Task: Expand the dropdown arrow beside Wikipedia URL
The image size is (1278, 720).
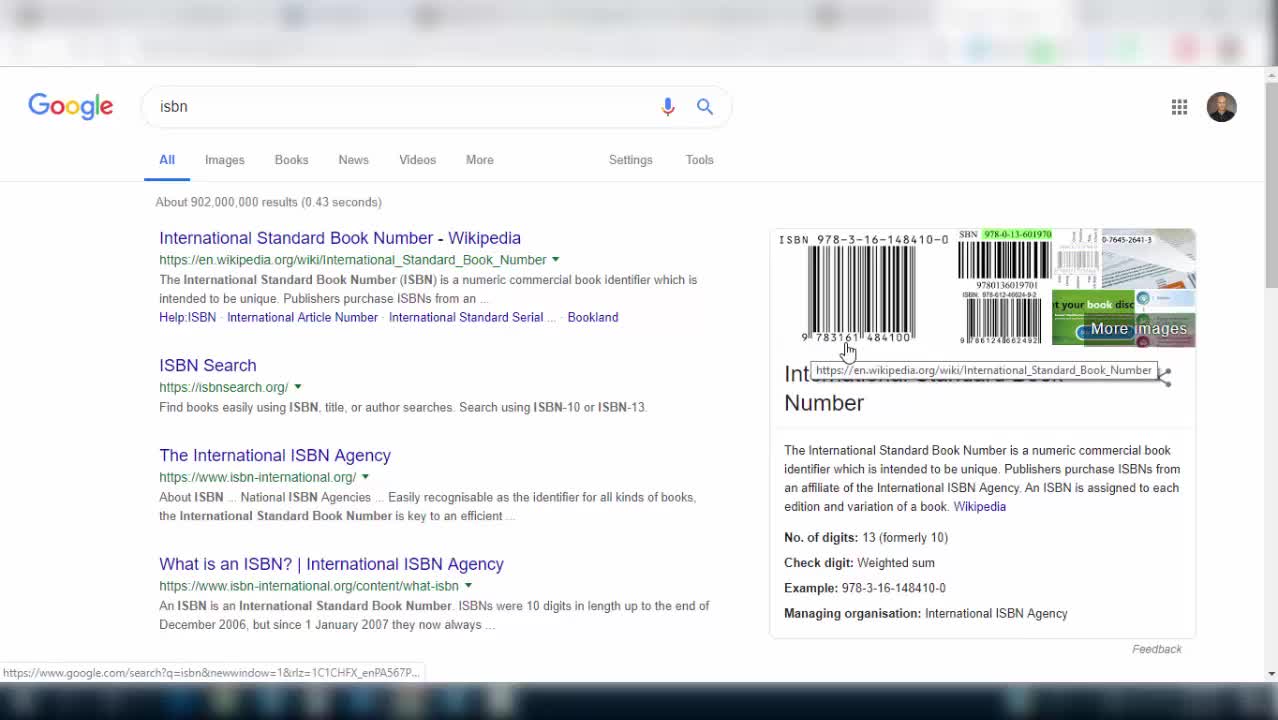Action: pyautogui.click(x=555, y=260)
